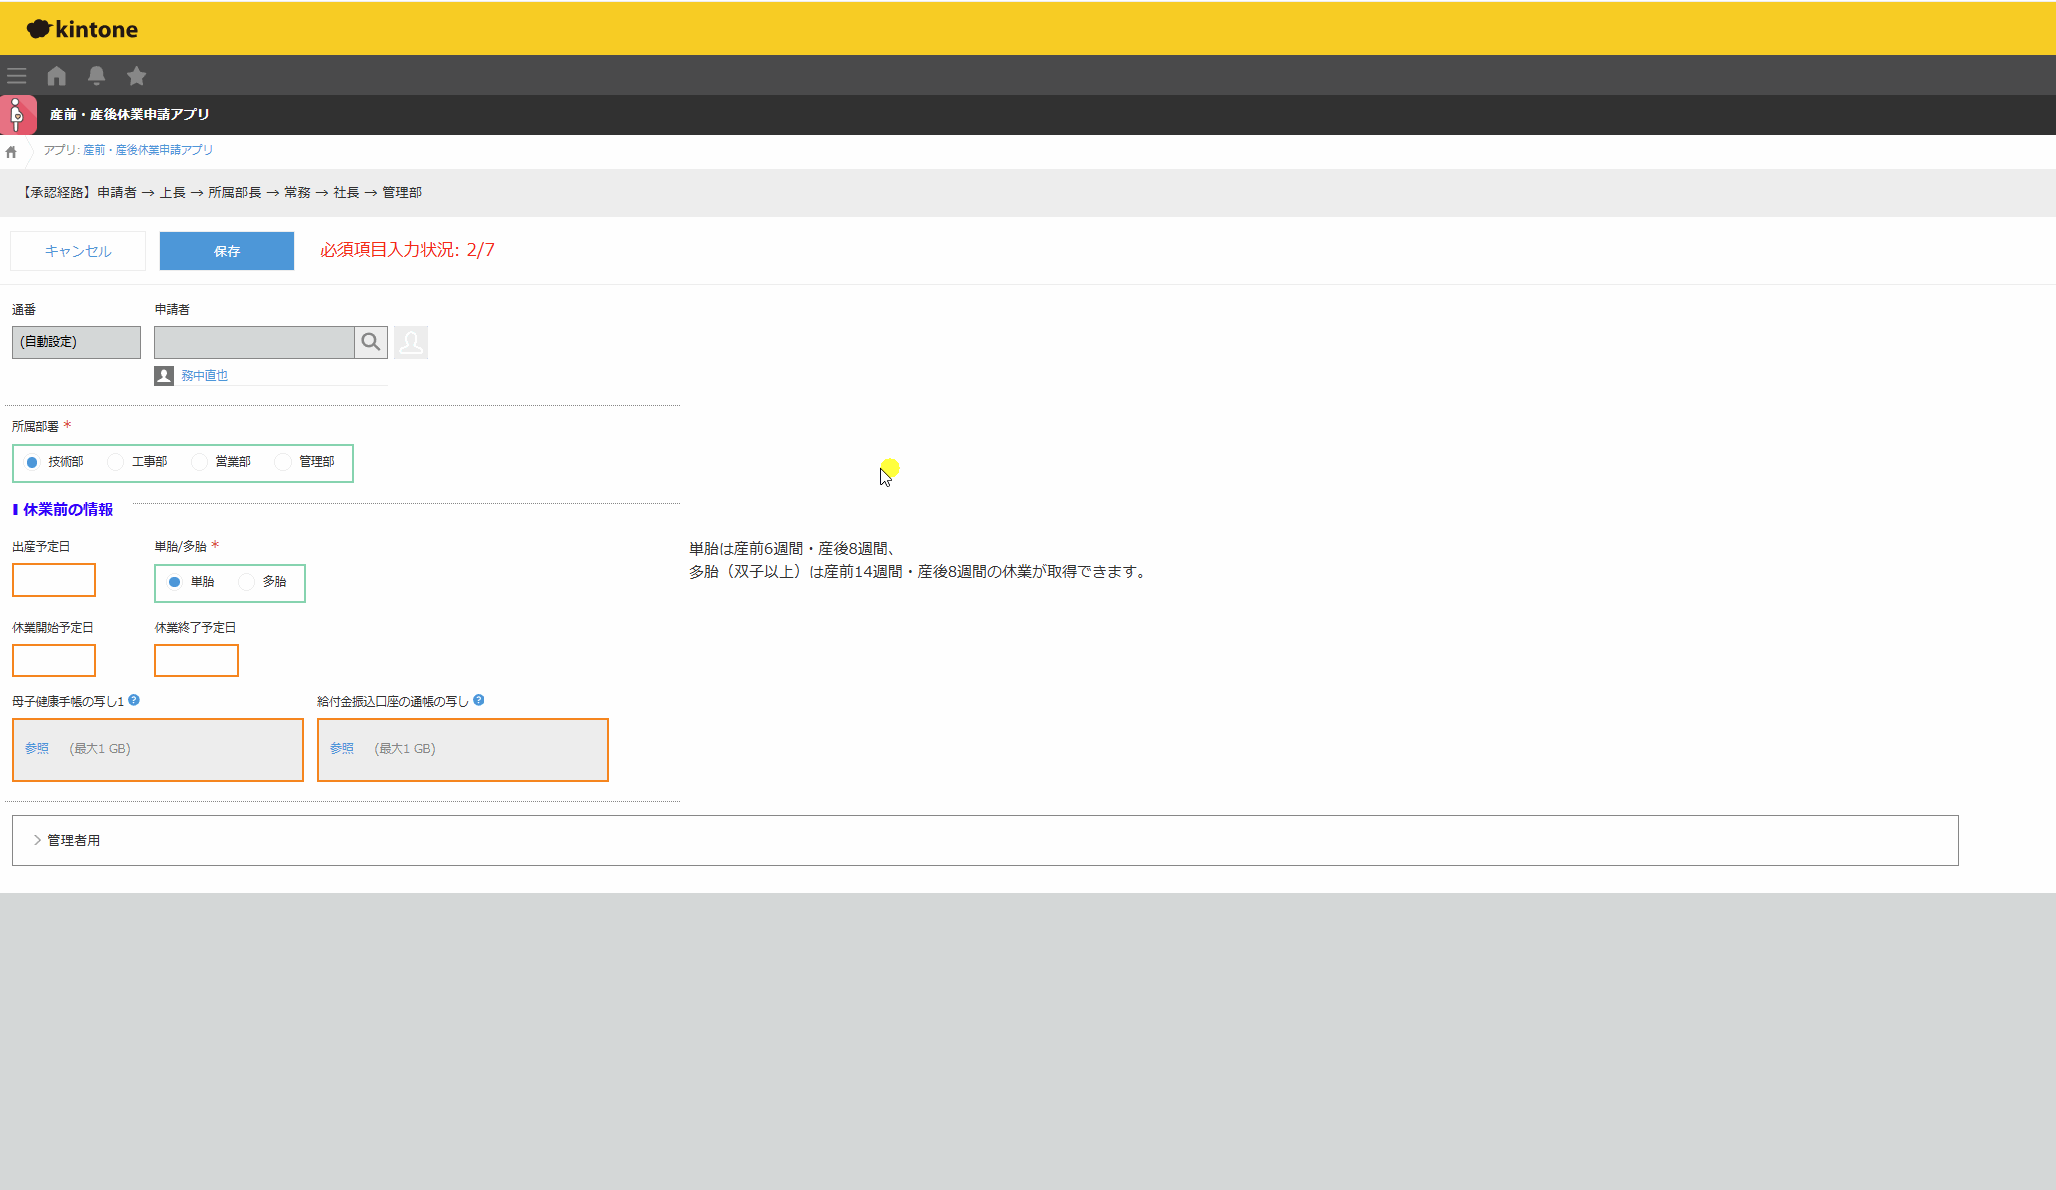Viewport: 2056px width, 1190px height.
Task: Click the 務中直也 user link
Action: (x=204, y=376)
